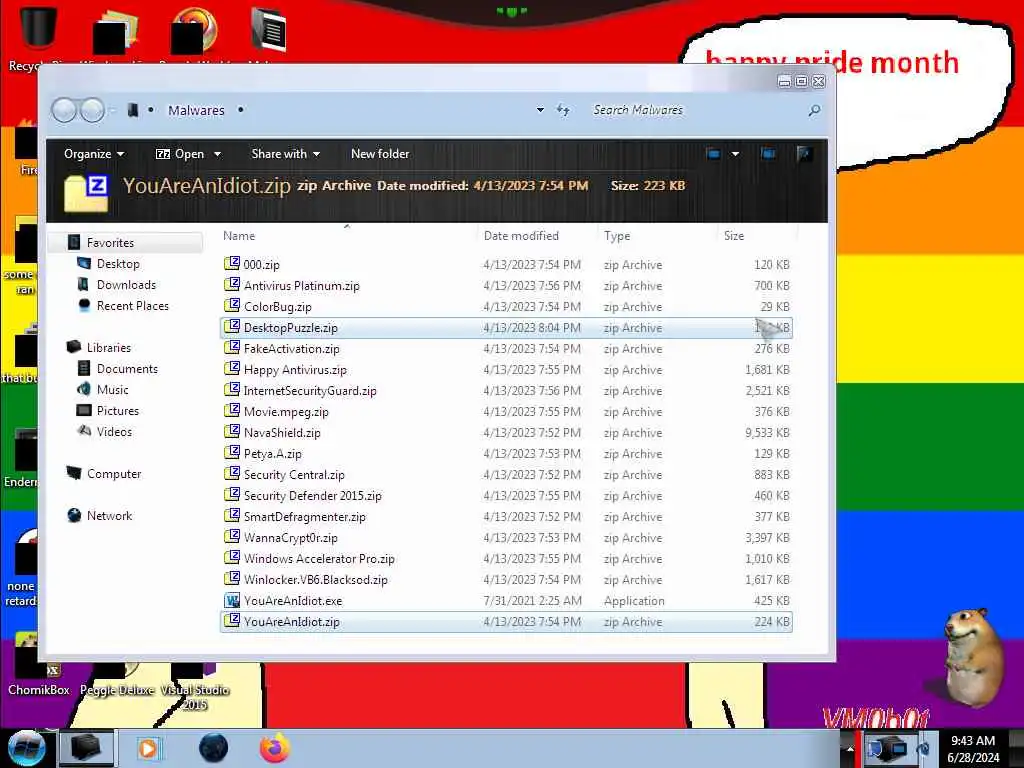Click the Network icon in navigation pane
The width and height of the screenshot is (1024, 768).
click(x=74, y=515)
